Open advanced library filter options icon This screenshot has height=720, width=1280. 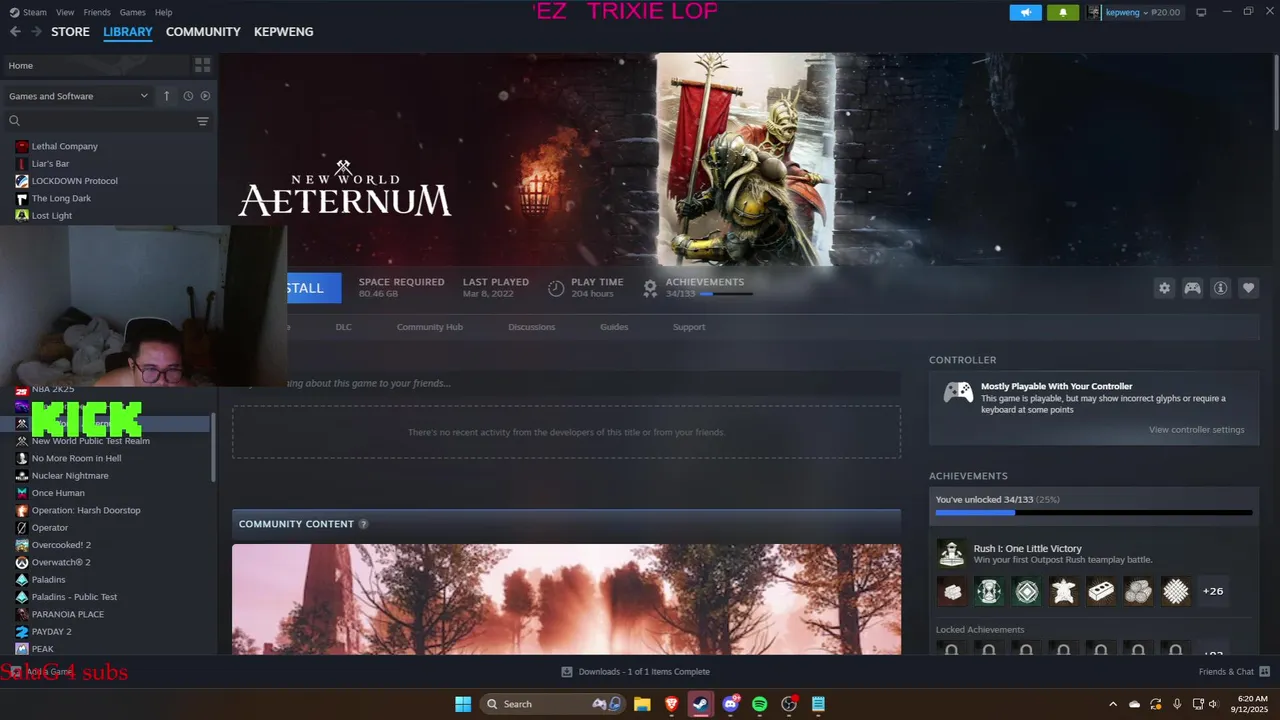[203, 121]
